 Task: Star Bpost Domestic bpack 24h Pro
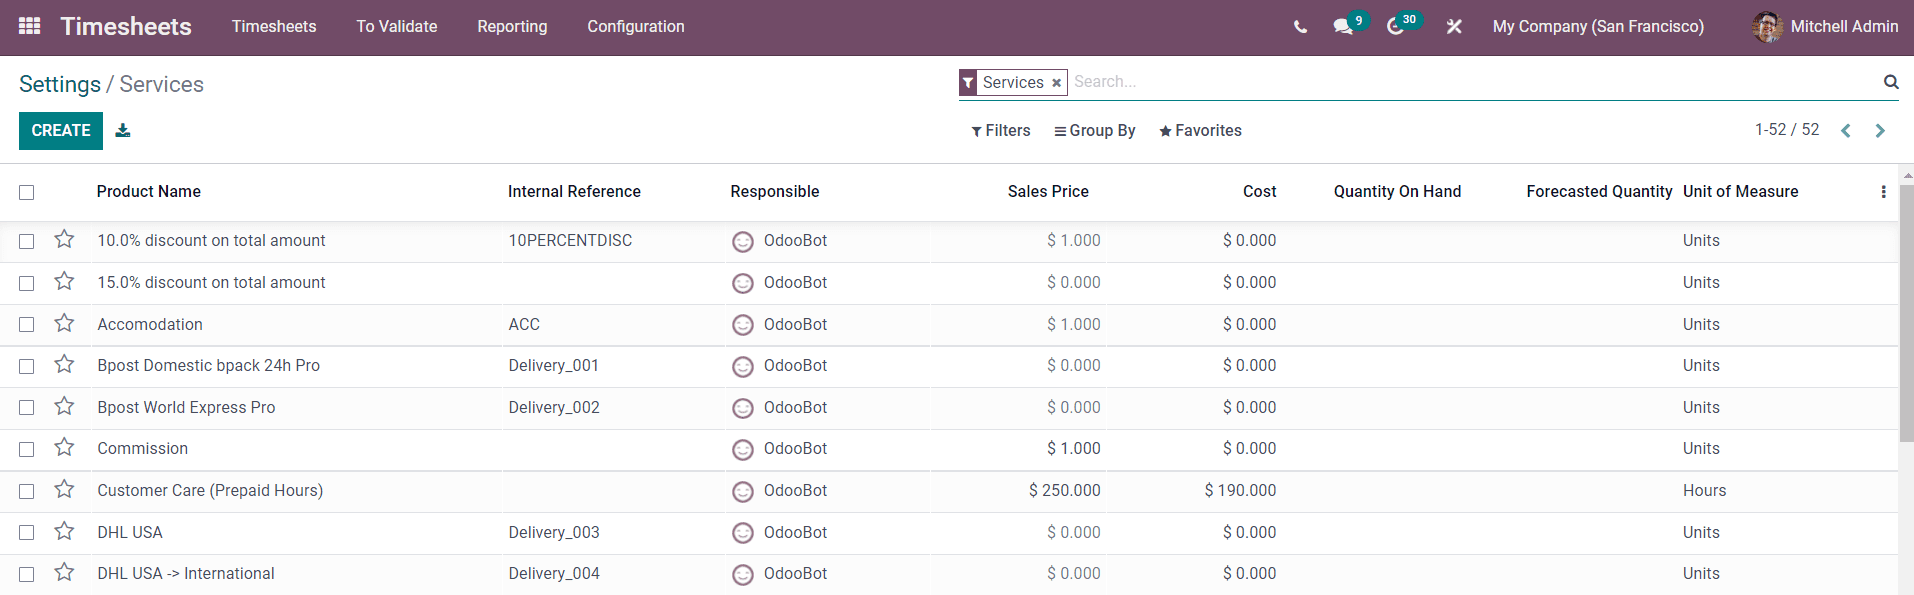[64, 364]
